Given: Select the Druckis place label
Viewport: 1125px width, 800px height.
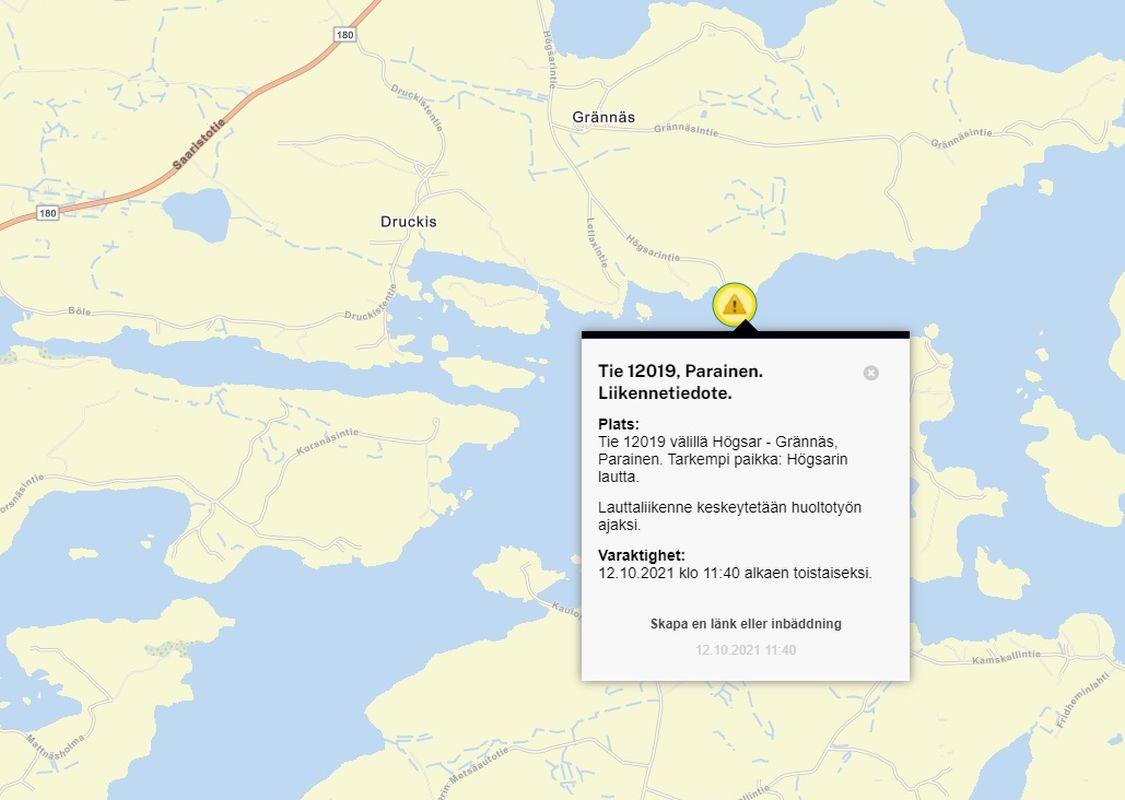Looking at the screenshot, I should pos(408,222).
